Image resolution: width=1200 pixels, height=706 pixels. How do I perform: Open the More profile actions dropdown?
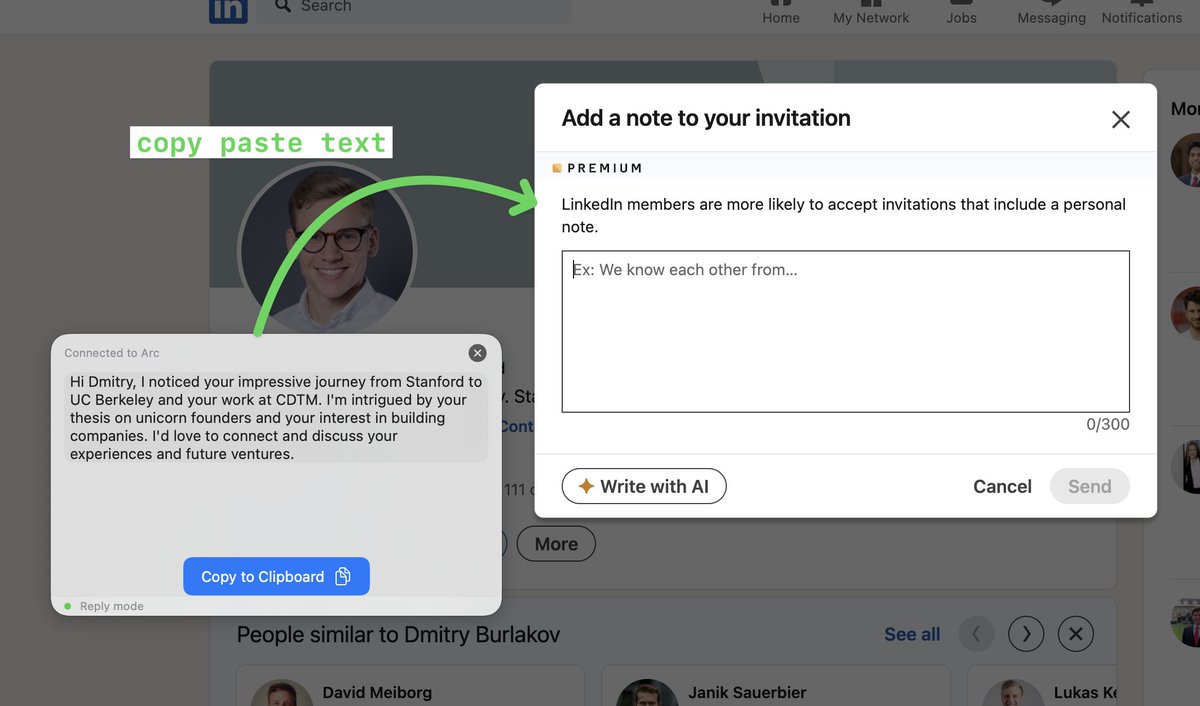(x=556, y=544)
